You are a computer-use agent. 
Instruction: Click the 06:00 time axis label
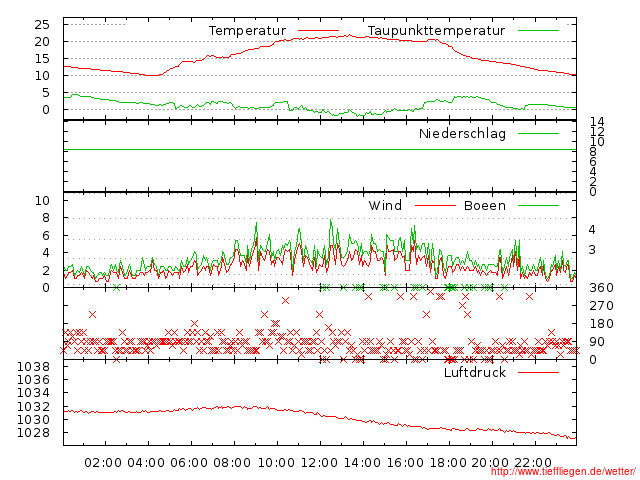coord(189,463)
